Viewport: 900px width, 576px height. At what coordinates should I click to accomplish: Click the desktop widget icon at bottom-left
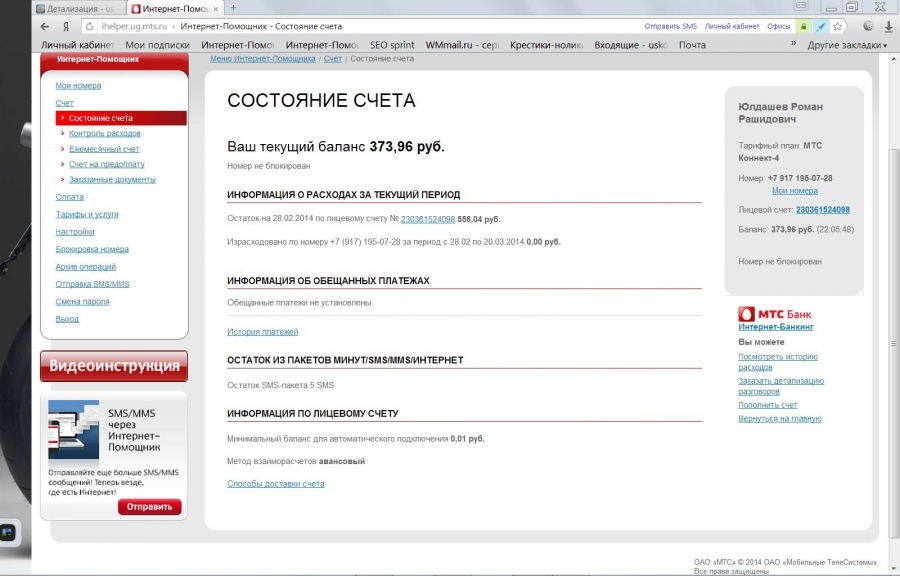(x=7, y=533)
